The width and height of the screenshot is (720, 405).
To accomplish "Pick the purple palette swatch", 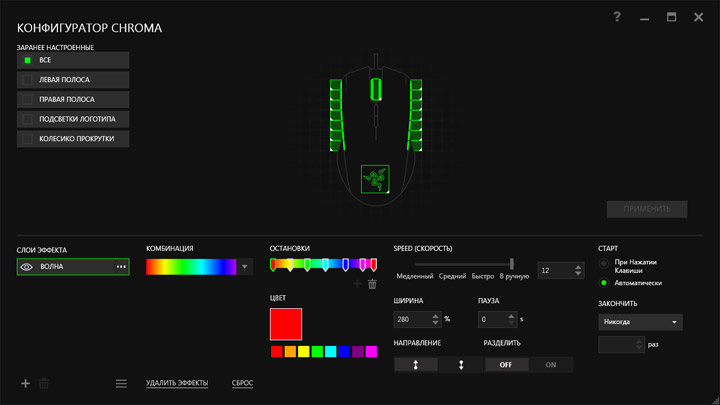I will pos(358,352).
